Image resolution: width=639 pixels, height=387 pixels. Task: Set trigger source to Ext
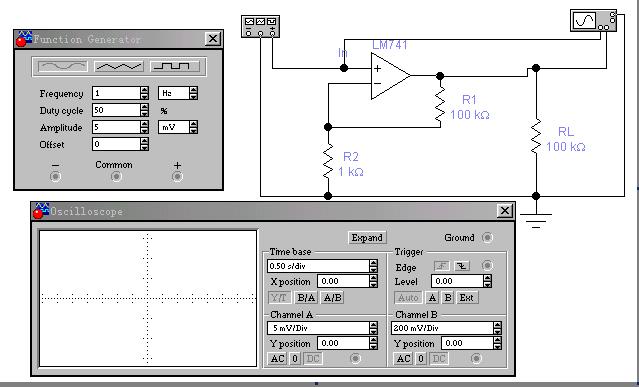coord(467,298)
